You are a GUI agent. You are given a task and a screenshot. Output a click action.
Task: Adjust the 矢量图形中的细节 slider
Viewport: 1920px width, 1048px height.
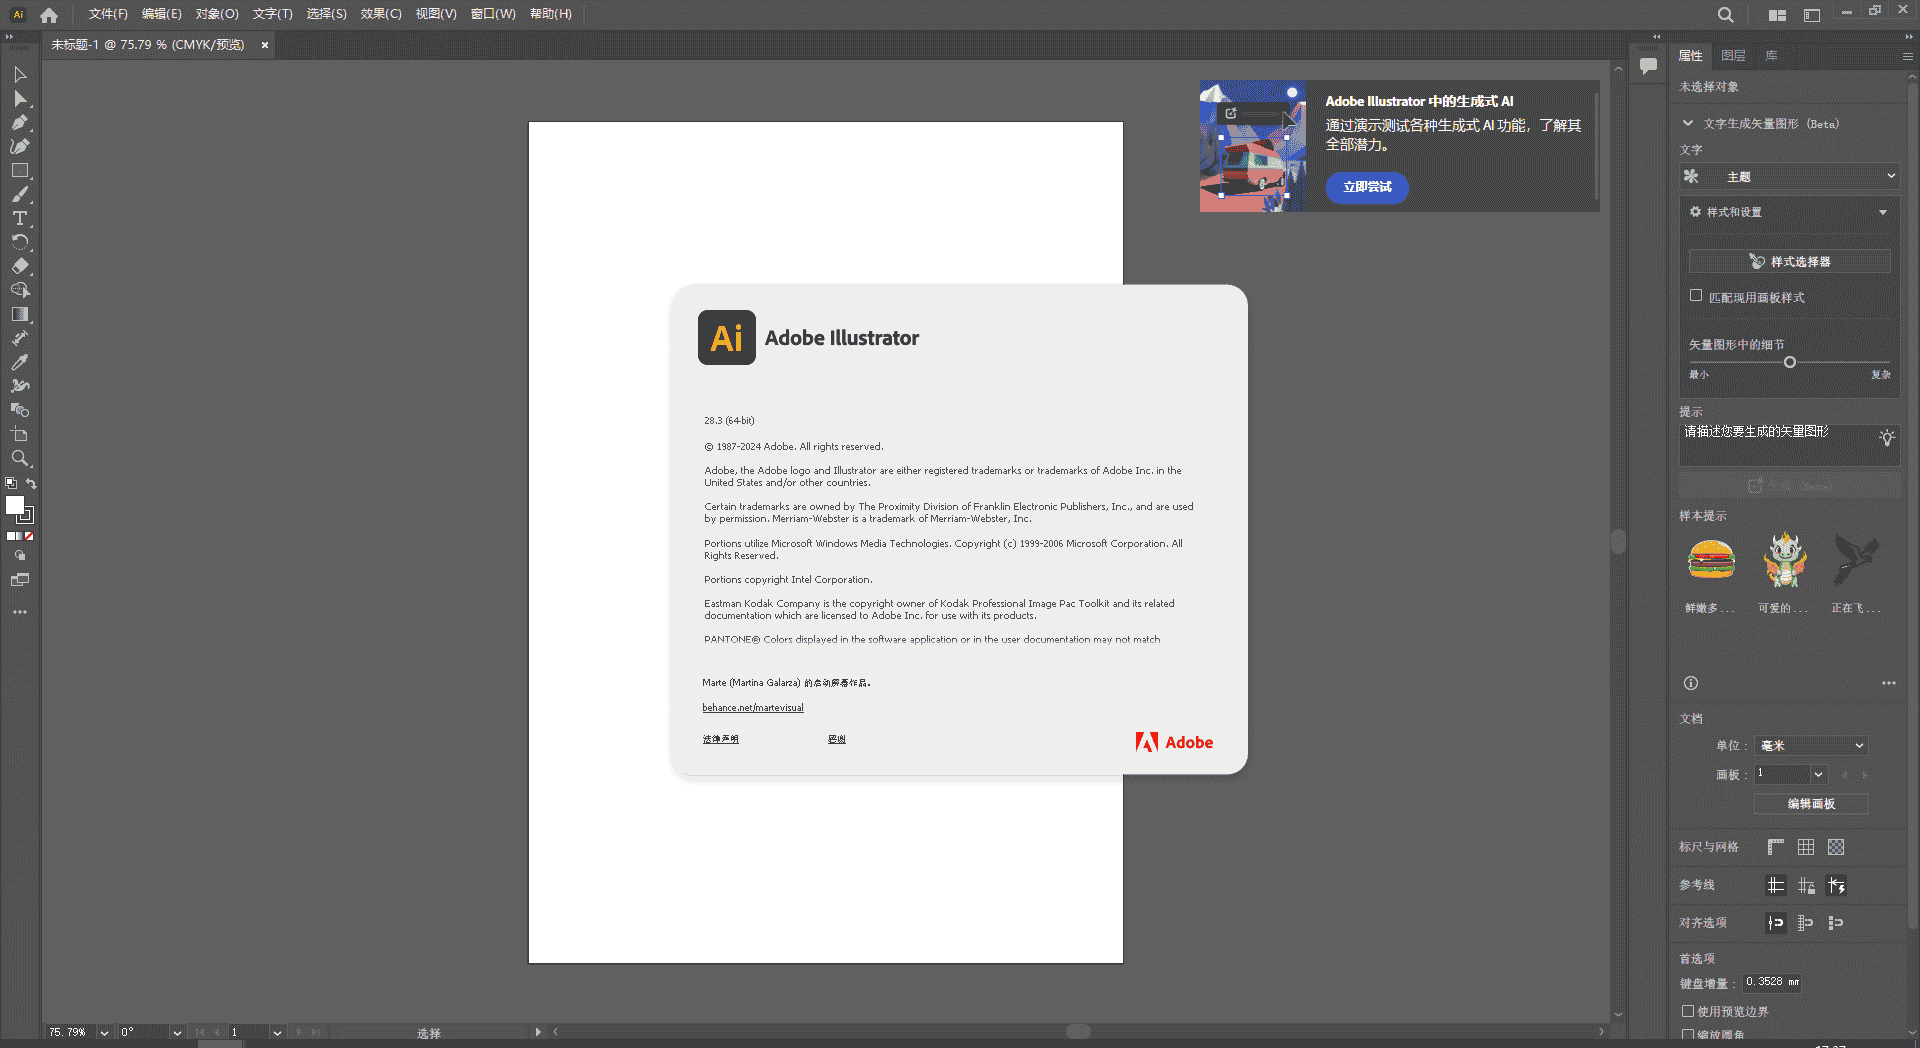[1790, 363]
